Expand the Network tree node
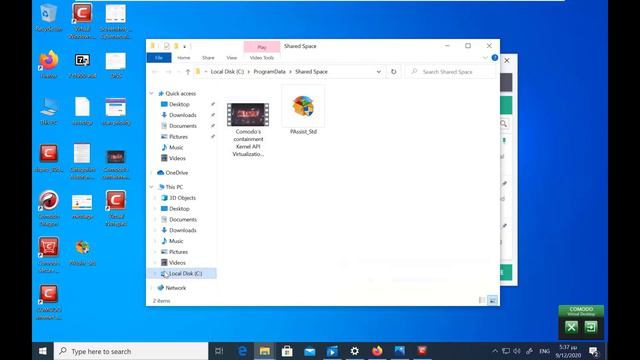Viewport: 640px width, 360px height. click(x=151, y=288)
